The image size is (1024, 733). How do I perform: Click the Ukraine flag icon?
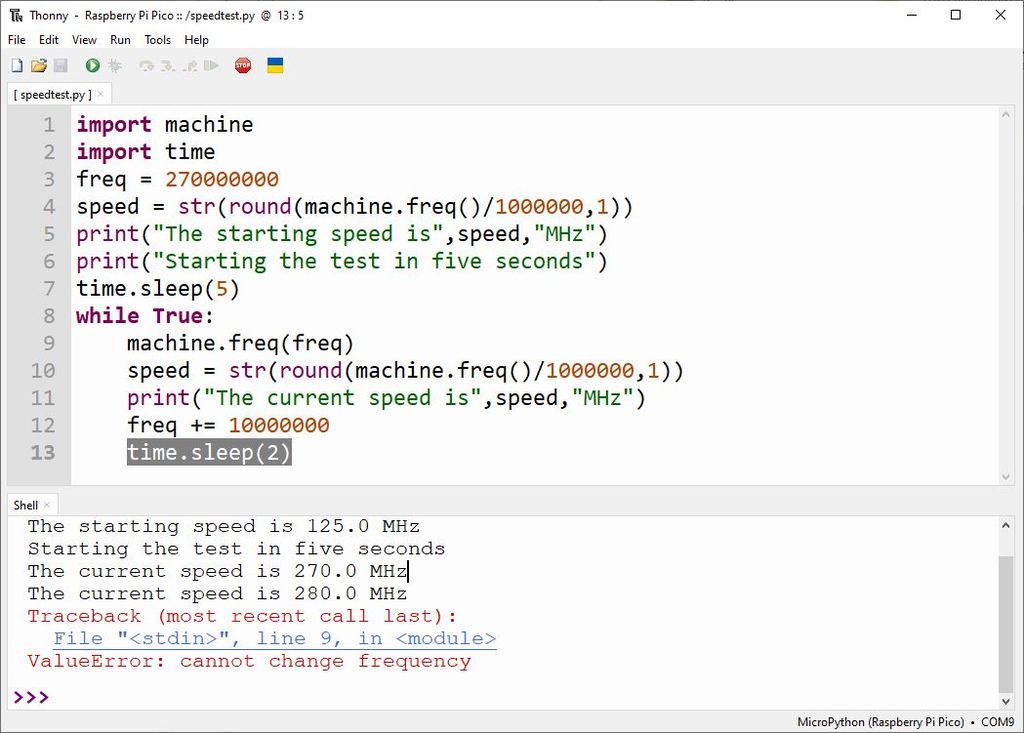[x=275, y=65]
